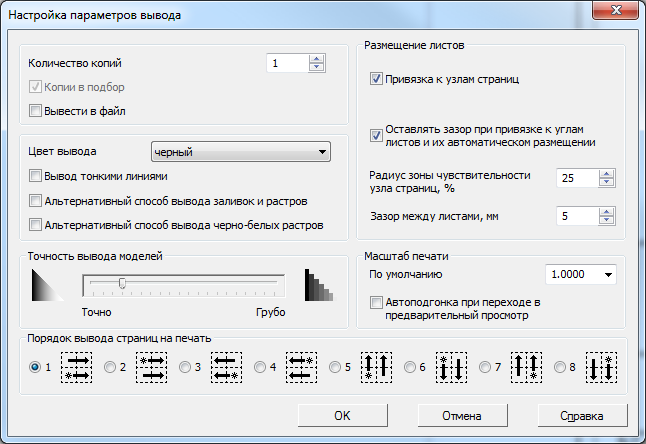Click the page order icon for option 2

pyautogui.click(x=152, y=367)
